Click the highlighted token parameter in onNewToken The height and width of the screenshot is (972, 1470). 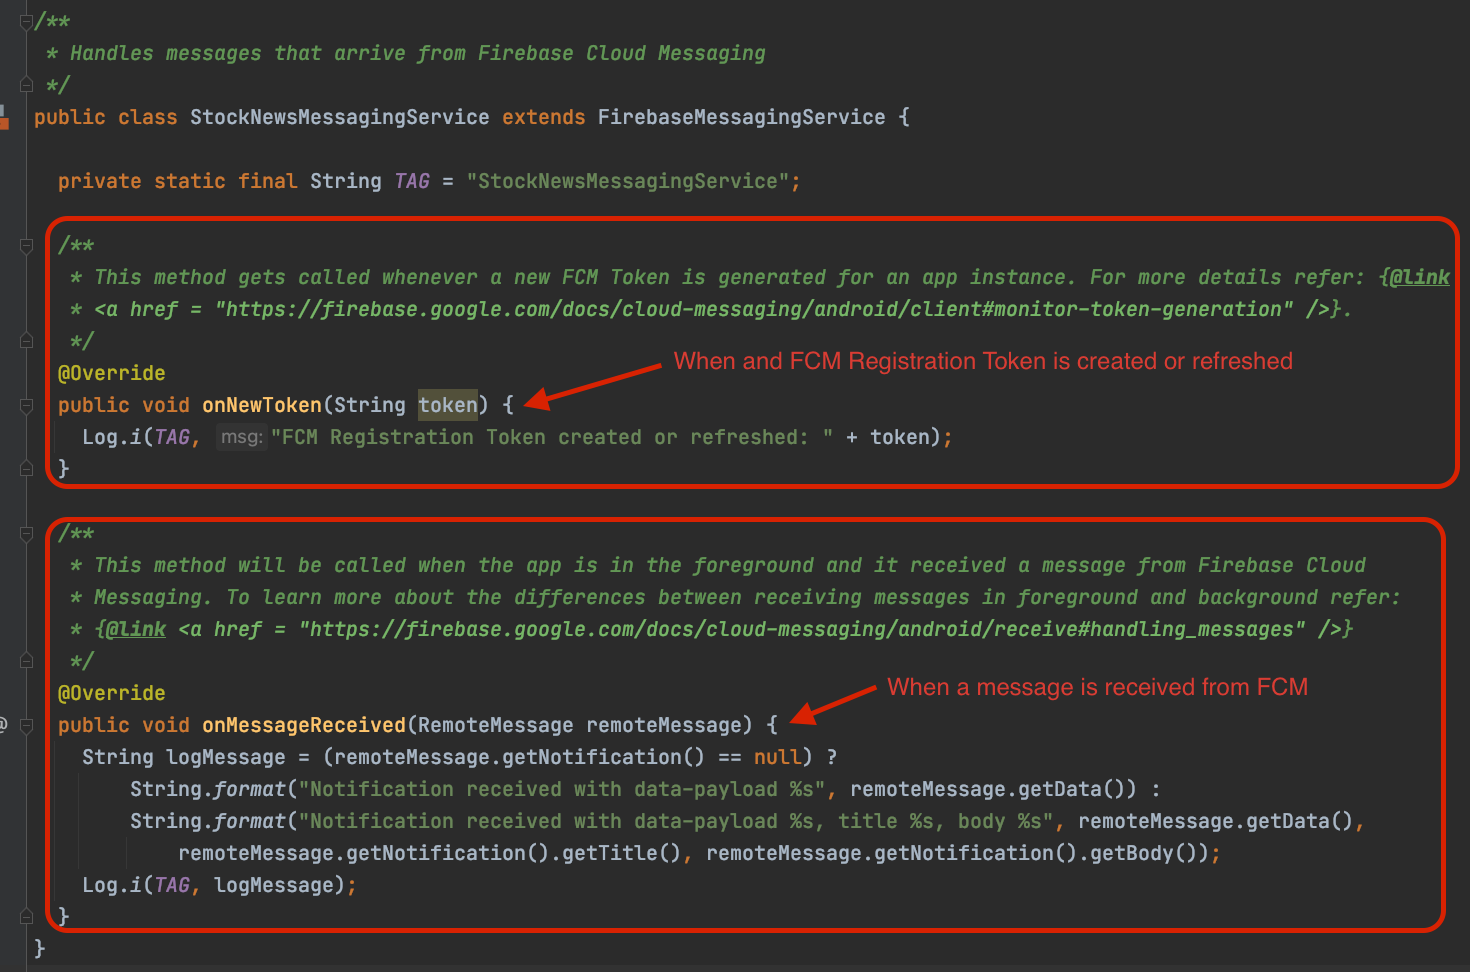[x=447, y=405]
